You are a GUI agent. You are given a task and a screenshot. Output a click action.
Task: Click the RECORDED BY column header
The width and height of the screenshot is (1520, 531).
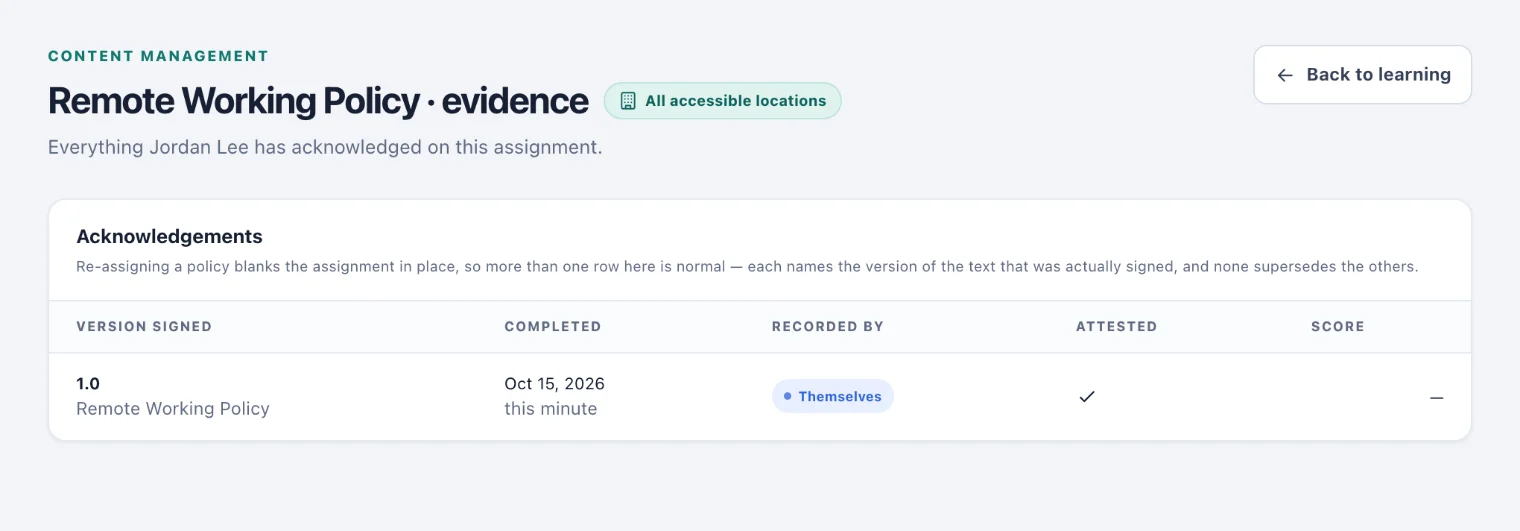pyautogui.click(x=828, y=326)
